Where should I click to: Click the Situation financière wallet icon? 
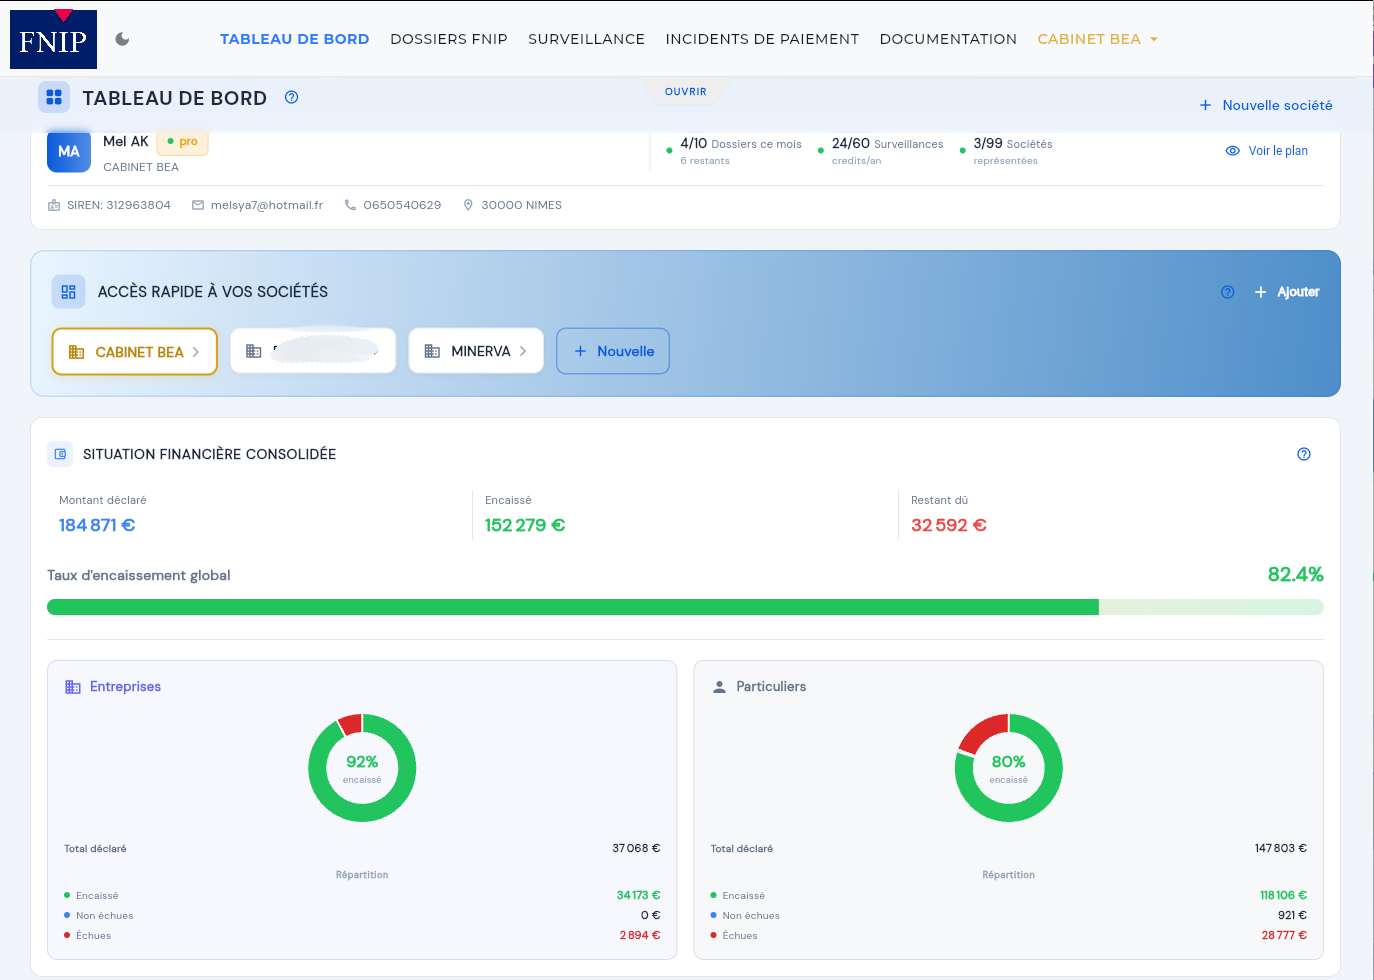[60, 454]
